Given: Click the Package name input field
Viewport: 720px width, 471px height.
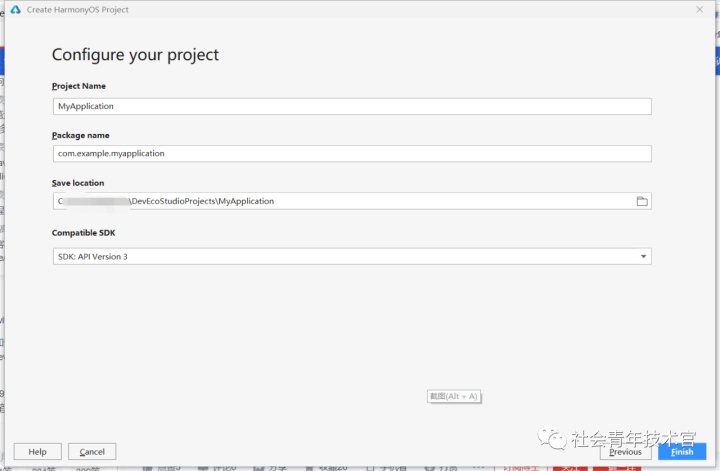Looking at the screenshot, I should click(x=352, y=153).
